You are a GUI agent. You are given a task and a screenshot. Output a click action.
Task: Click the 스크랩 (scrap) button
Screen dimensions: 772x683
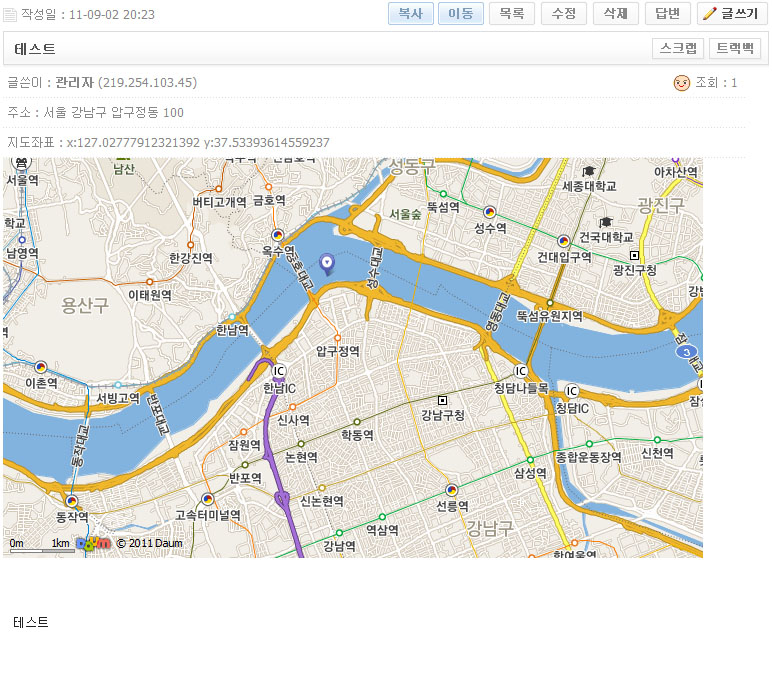677,48
